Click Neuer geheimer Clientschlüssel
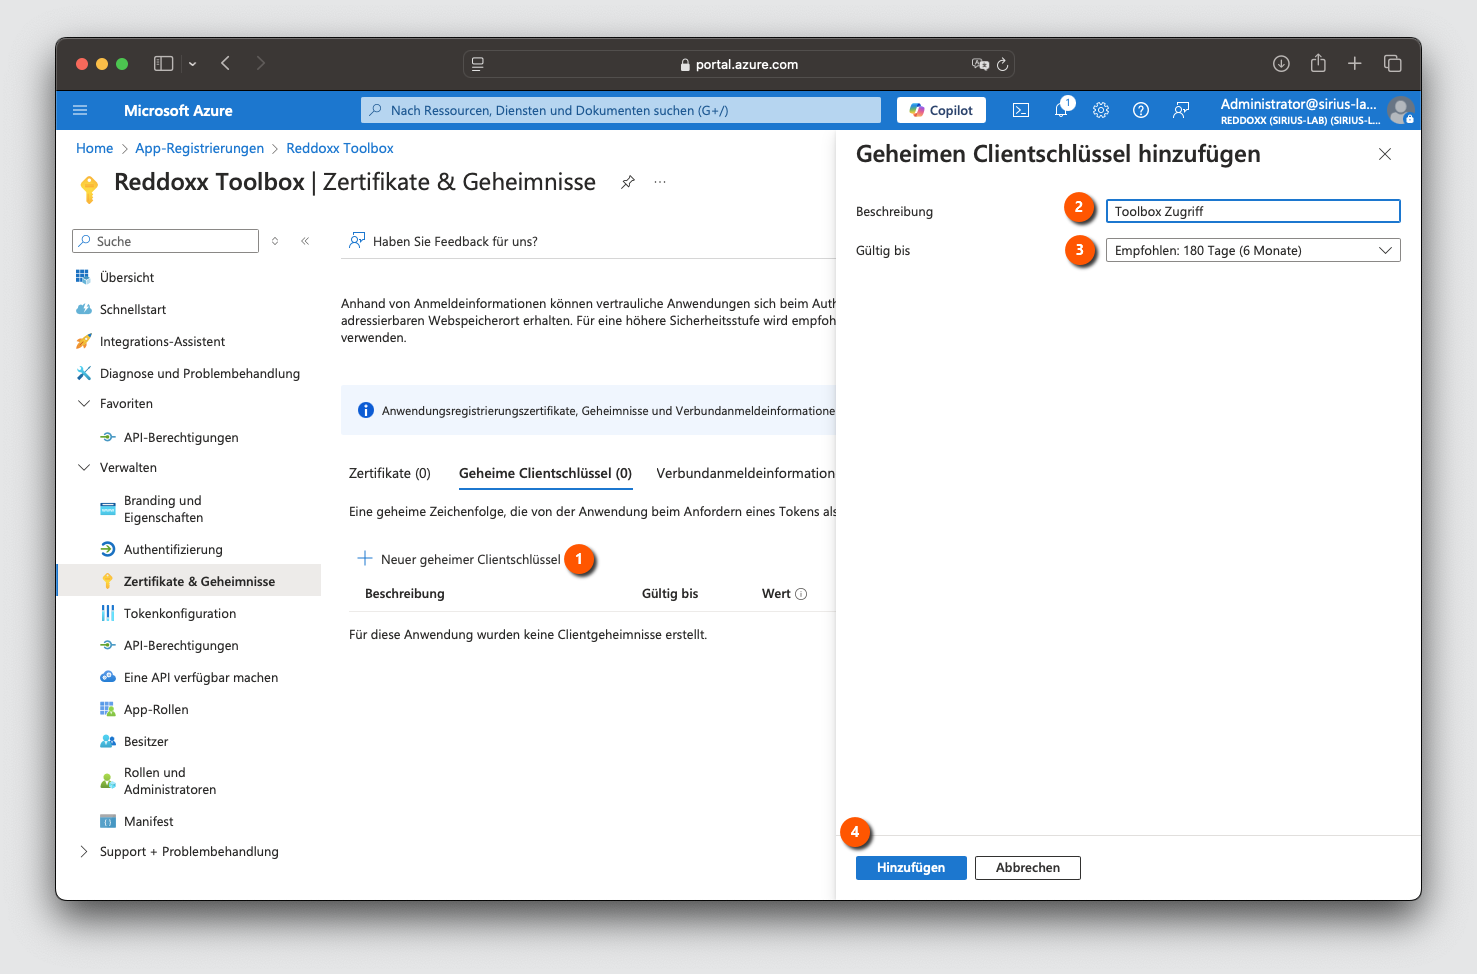1477x974 pixels. (x=459, y=559)
